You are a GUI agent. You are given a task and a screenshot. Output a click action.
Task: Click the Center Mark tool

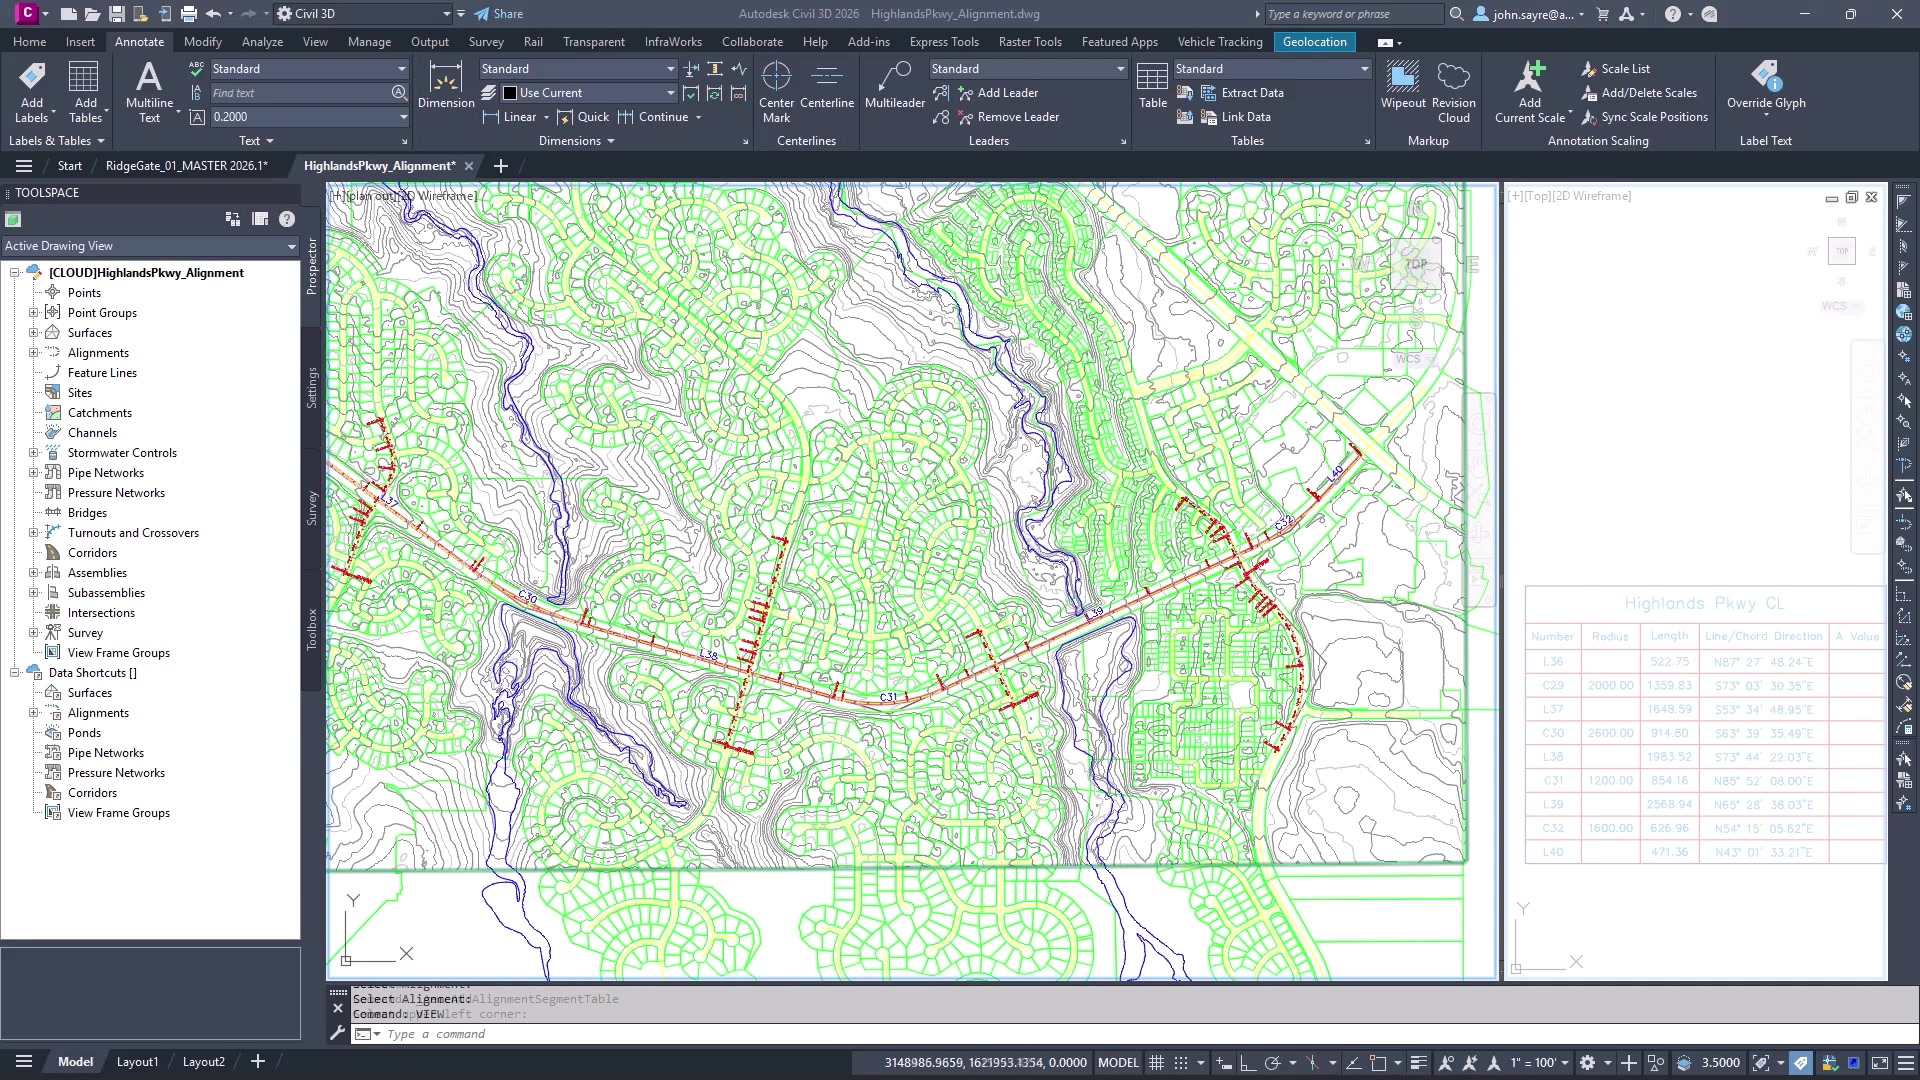pos(776,91)
